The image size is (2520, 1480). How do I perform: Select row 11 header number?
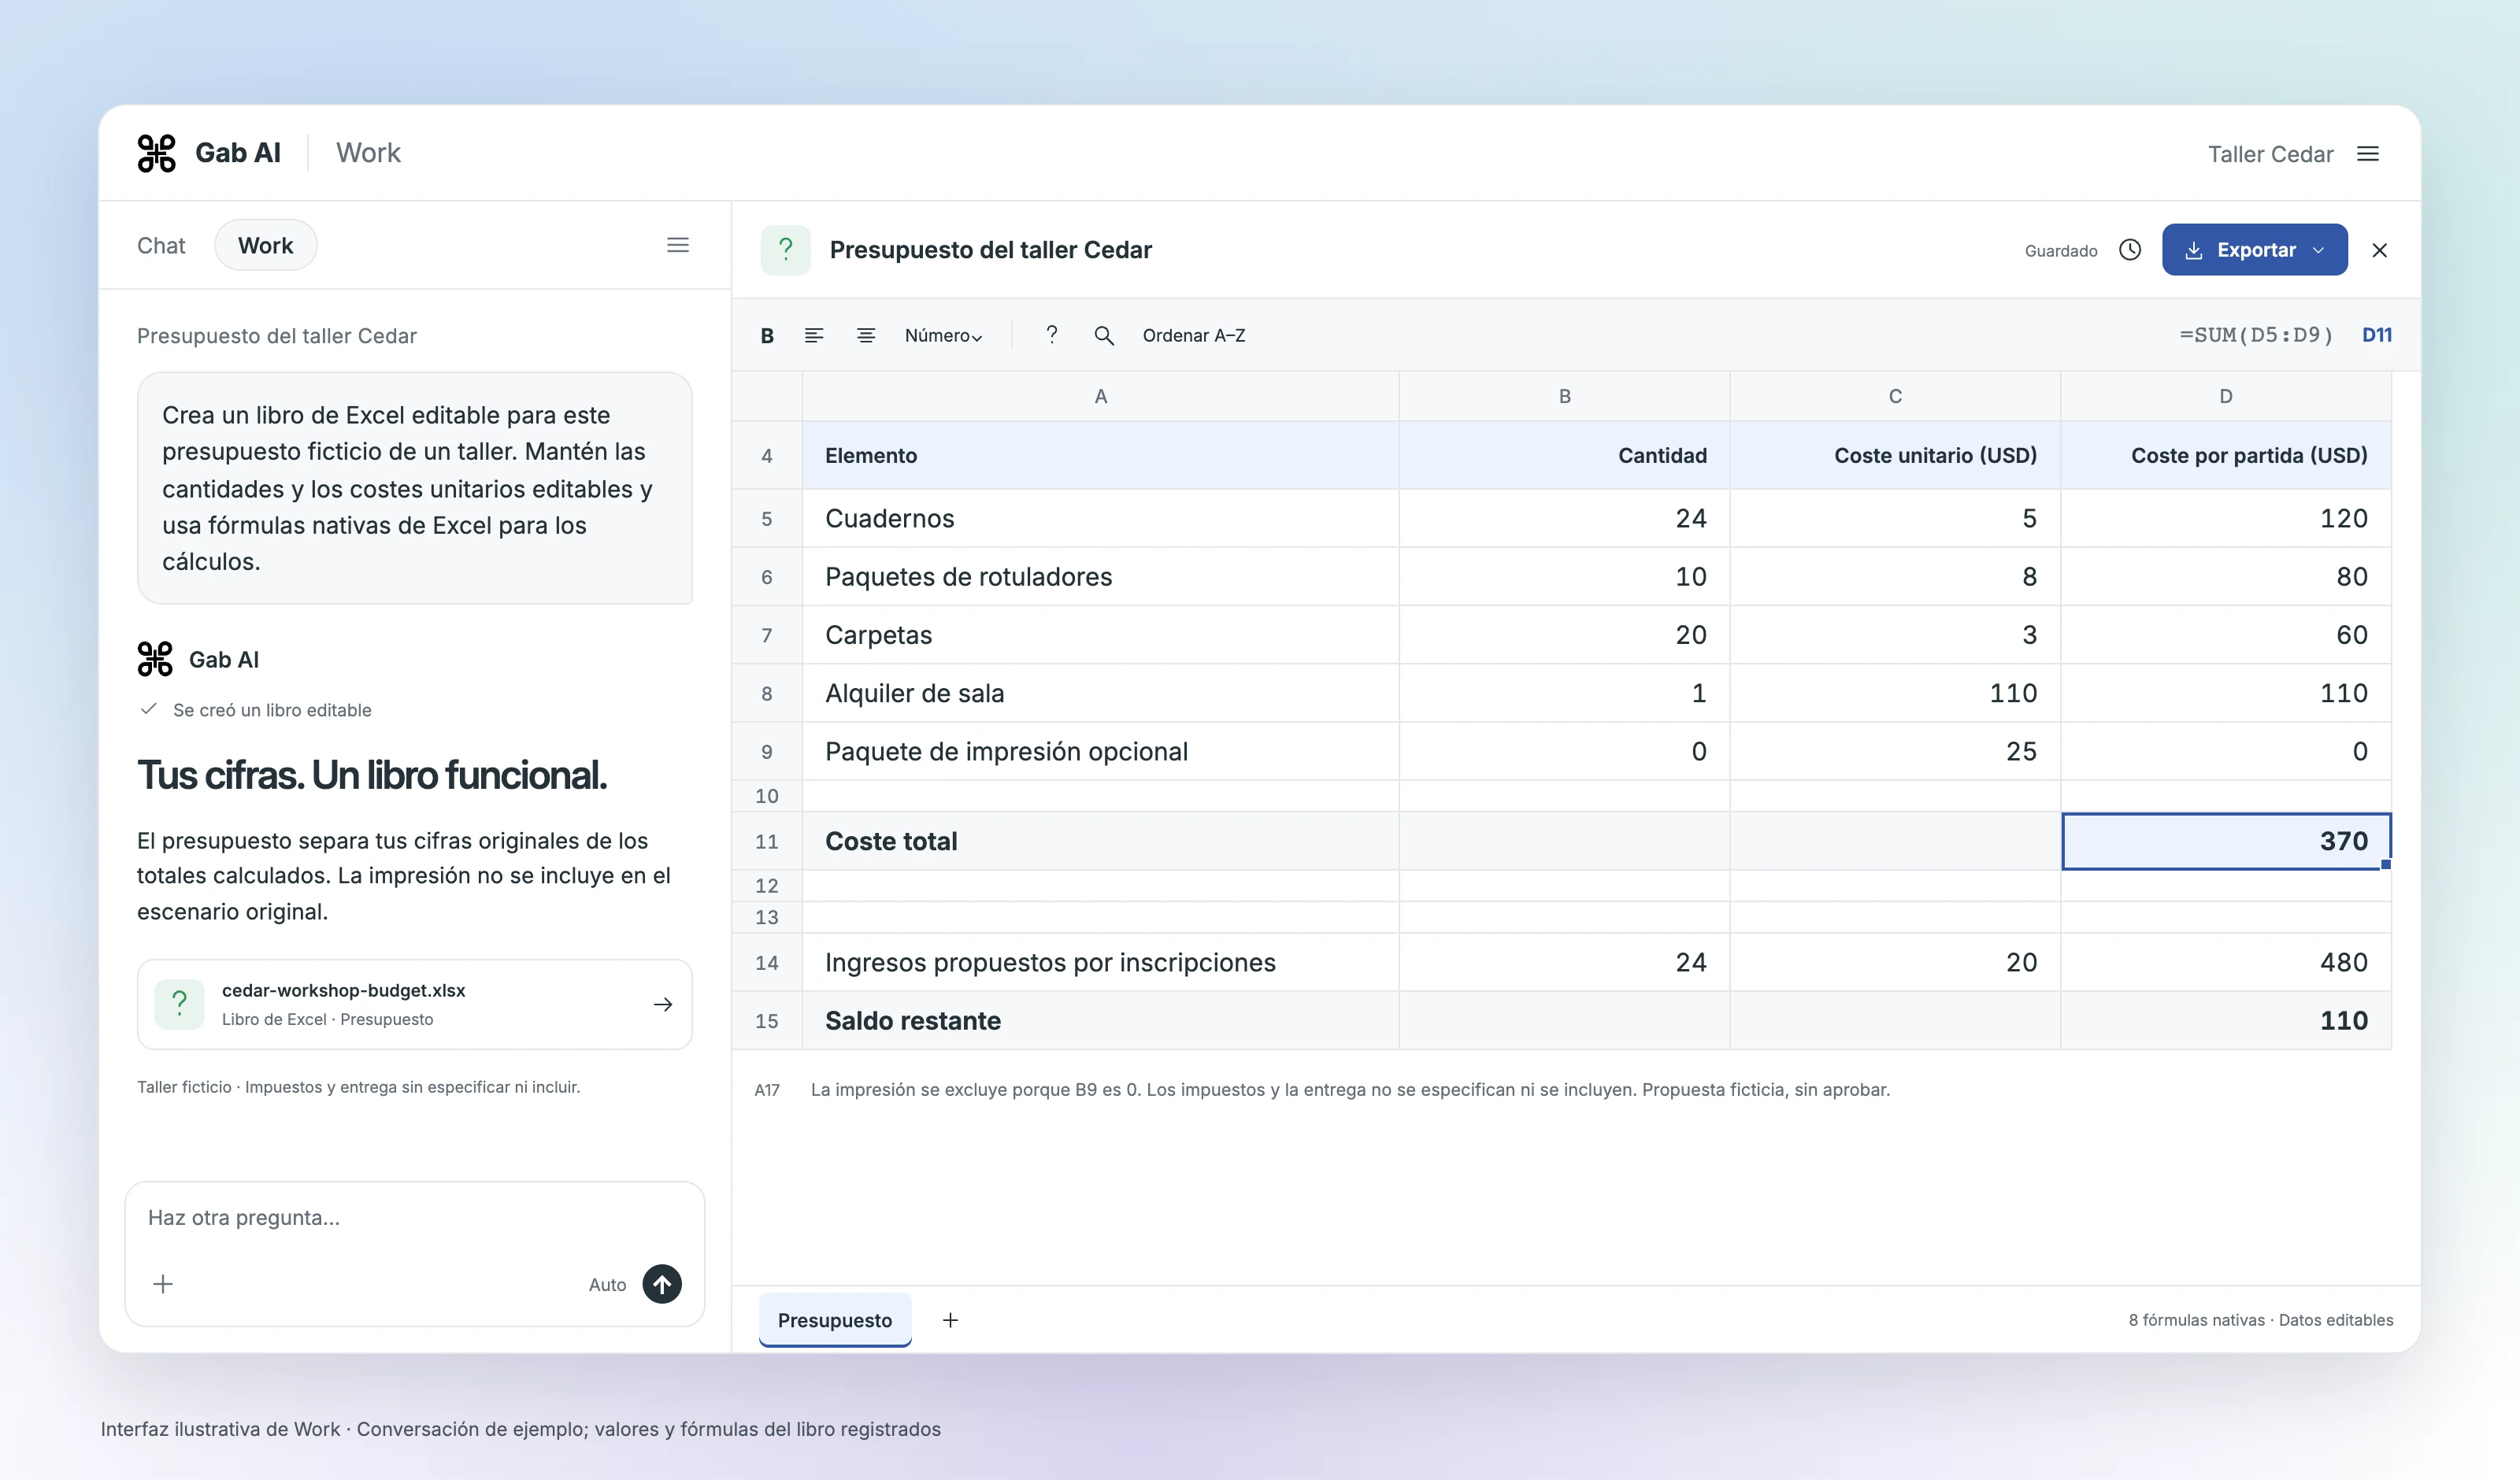767,841
